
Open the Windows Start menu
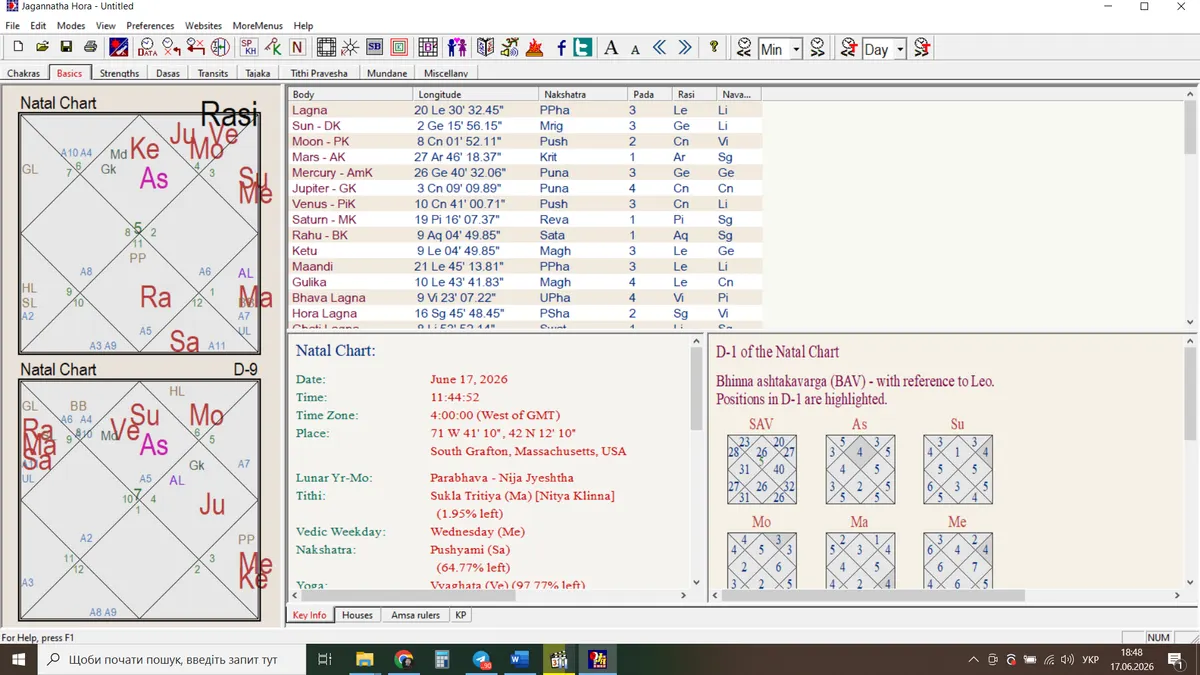point(18,660)
